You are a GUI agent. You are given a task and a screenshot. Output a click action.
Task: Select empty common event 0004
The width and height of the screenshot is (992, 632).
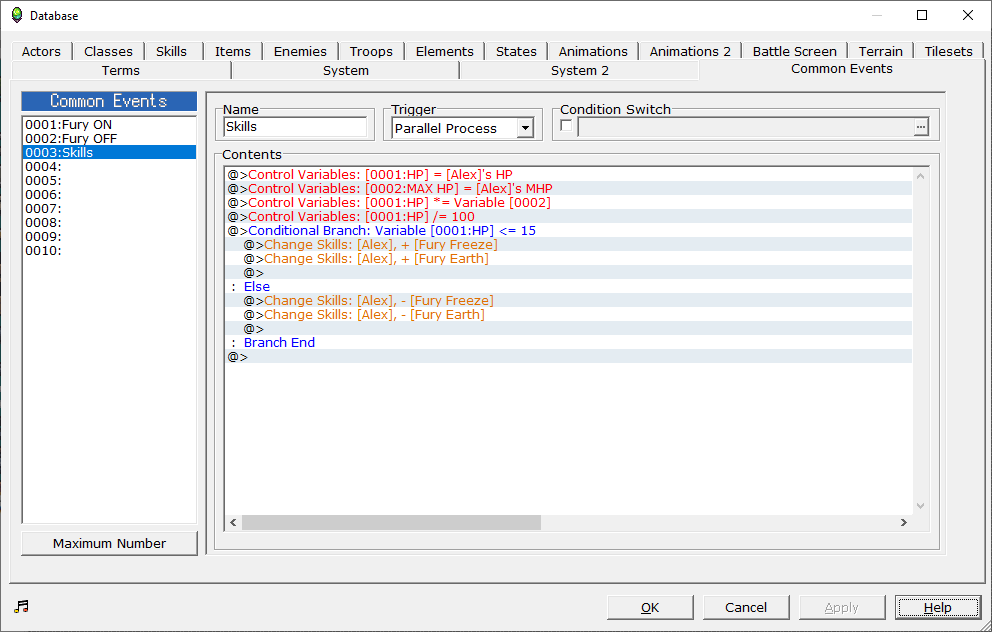click(109, 166)
